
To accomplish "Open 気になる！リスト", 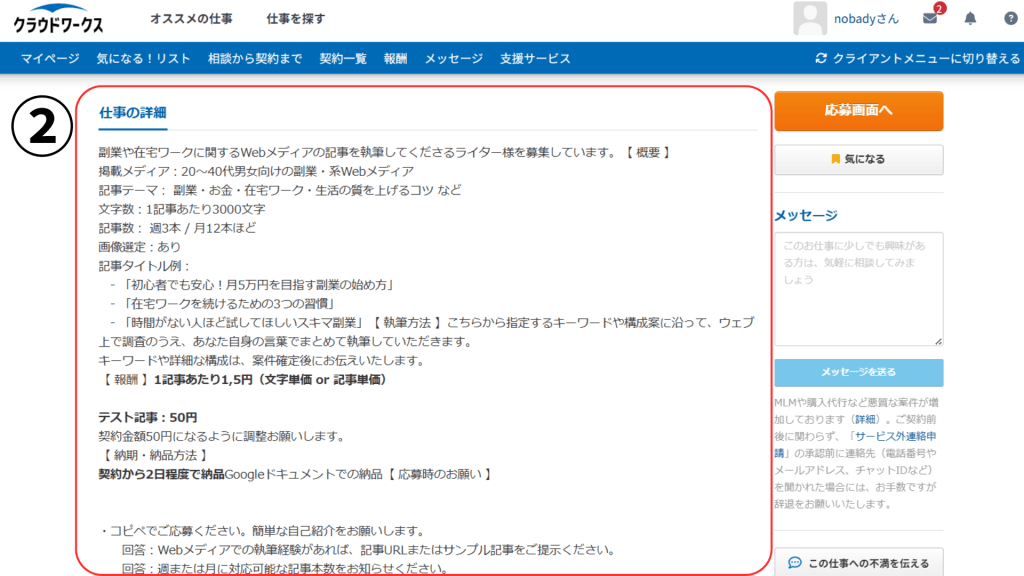I will tap(144, 59).
